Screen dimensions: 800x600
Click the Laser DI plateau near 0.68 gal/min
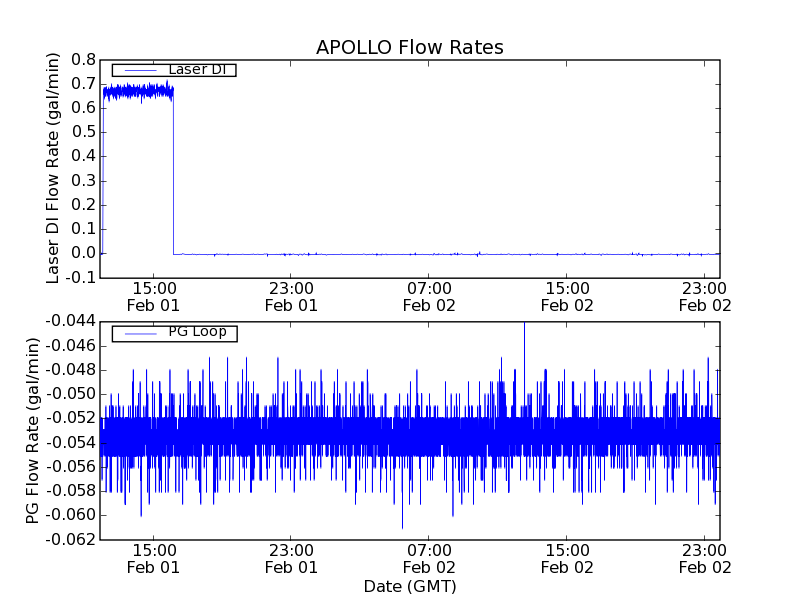coord(138,92)
